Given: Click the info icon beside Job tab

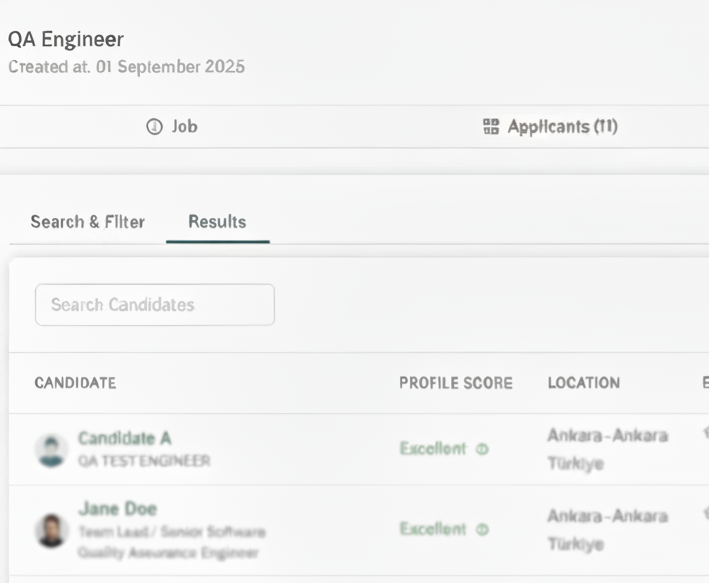Looking at the screenshot, I should click(x=154, y=127).
